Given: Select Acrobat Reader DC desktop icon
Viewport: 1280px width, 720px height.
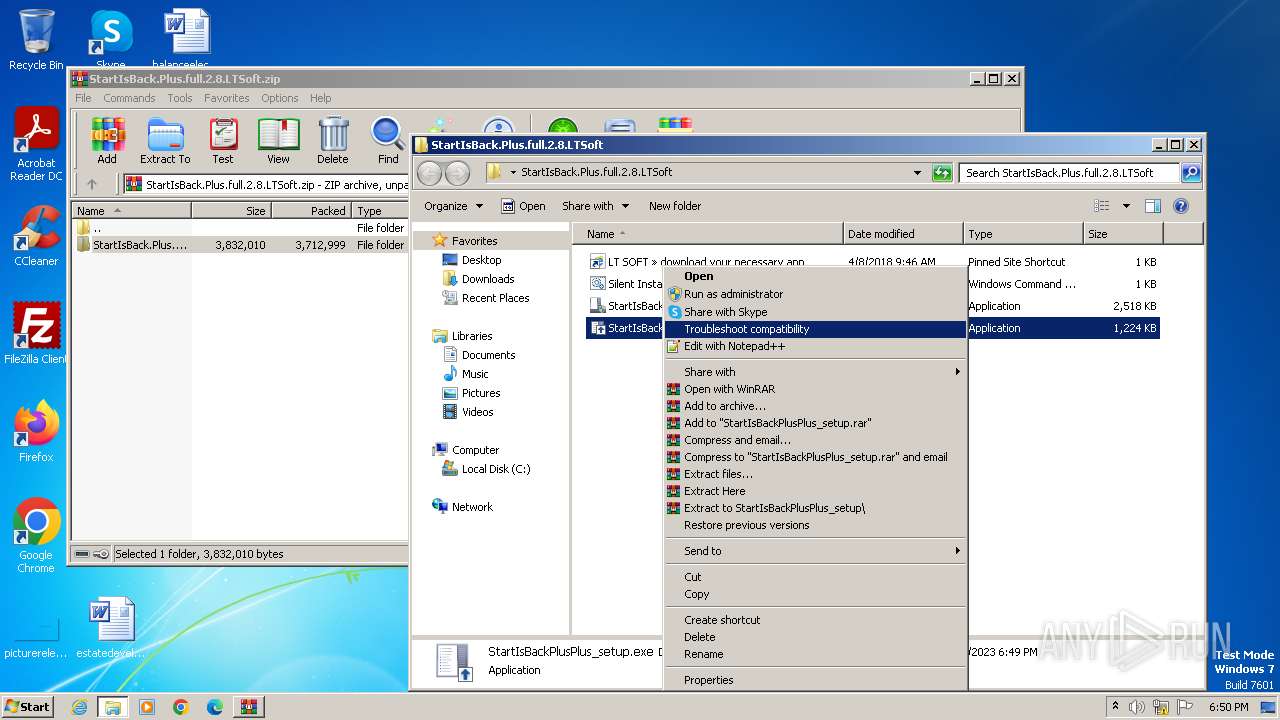Looking at the screenshot, I should click(x=36, y=145).
